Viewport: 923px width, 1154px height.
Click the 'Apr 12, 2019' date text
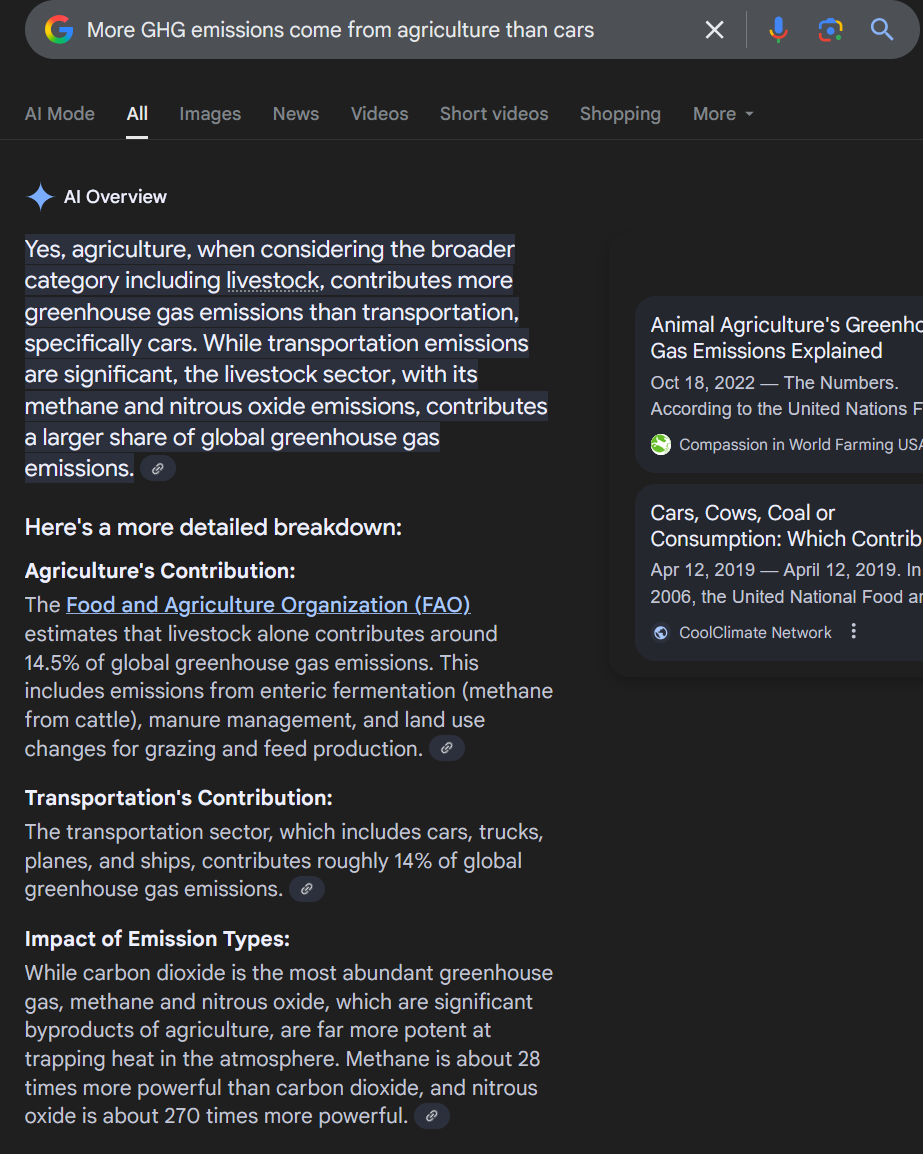coord(702,570)
